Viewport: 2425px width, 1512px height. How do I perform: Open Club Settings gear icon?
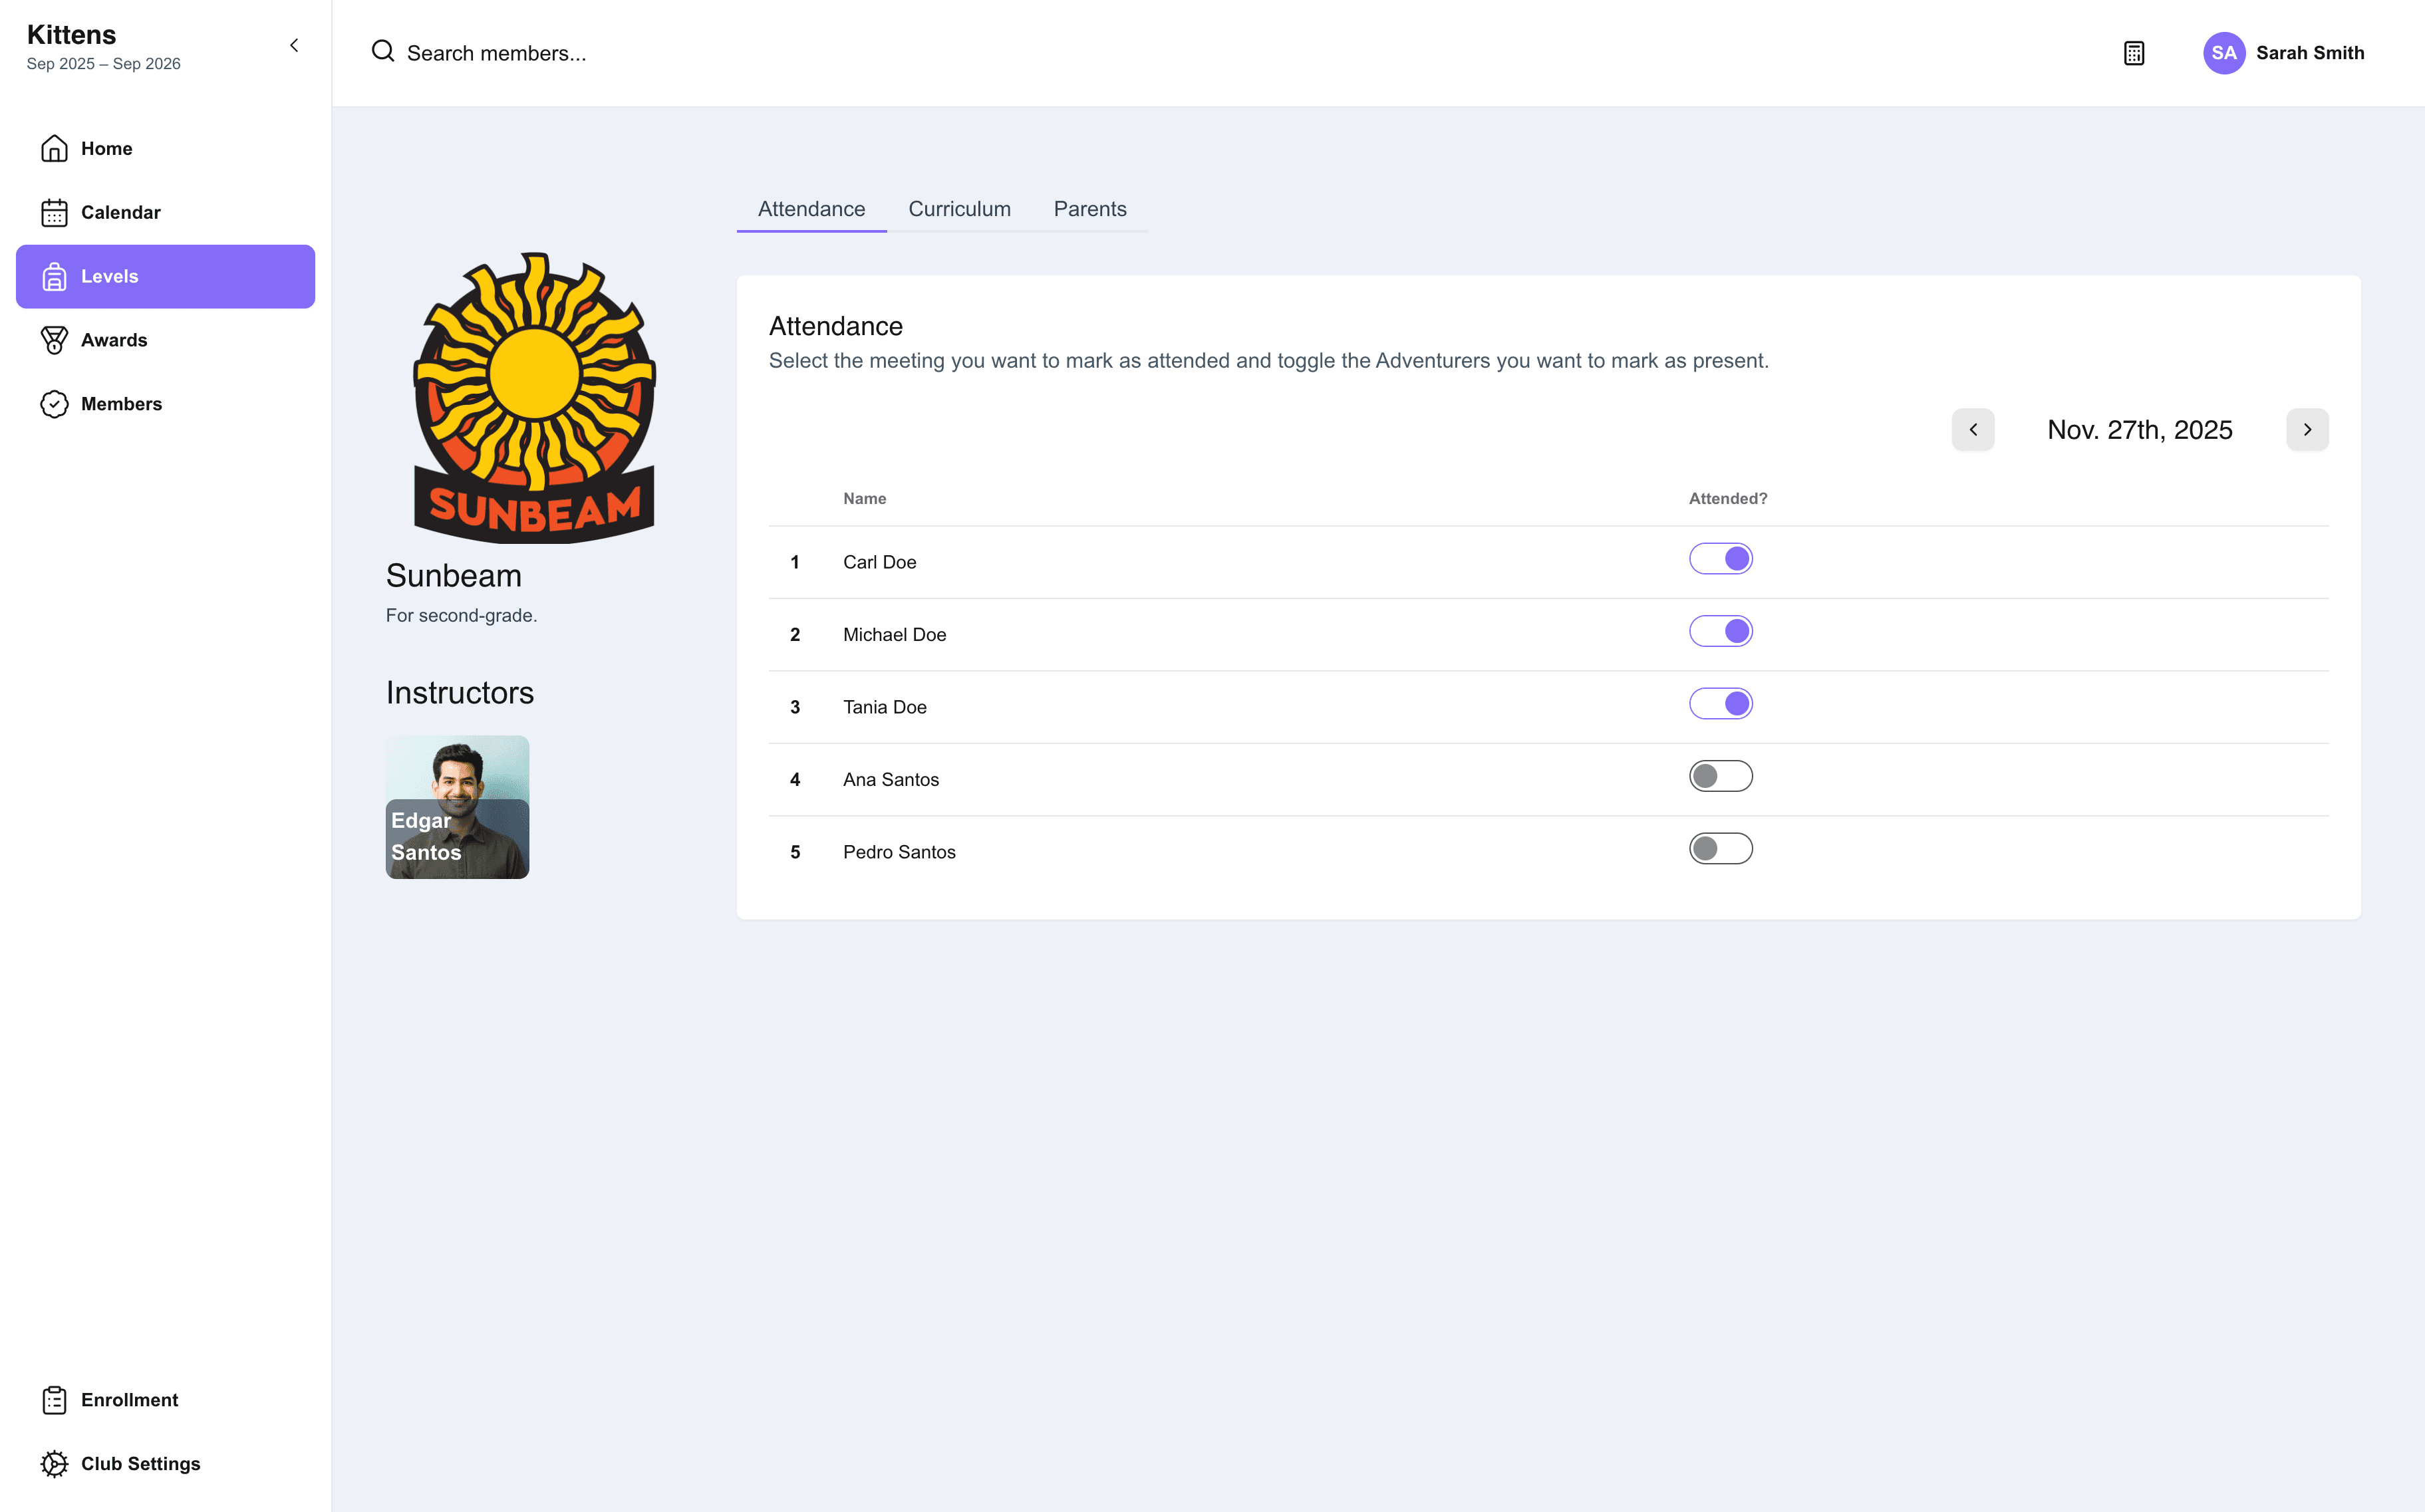coord(54,1464)
